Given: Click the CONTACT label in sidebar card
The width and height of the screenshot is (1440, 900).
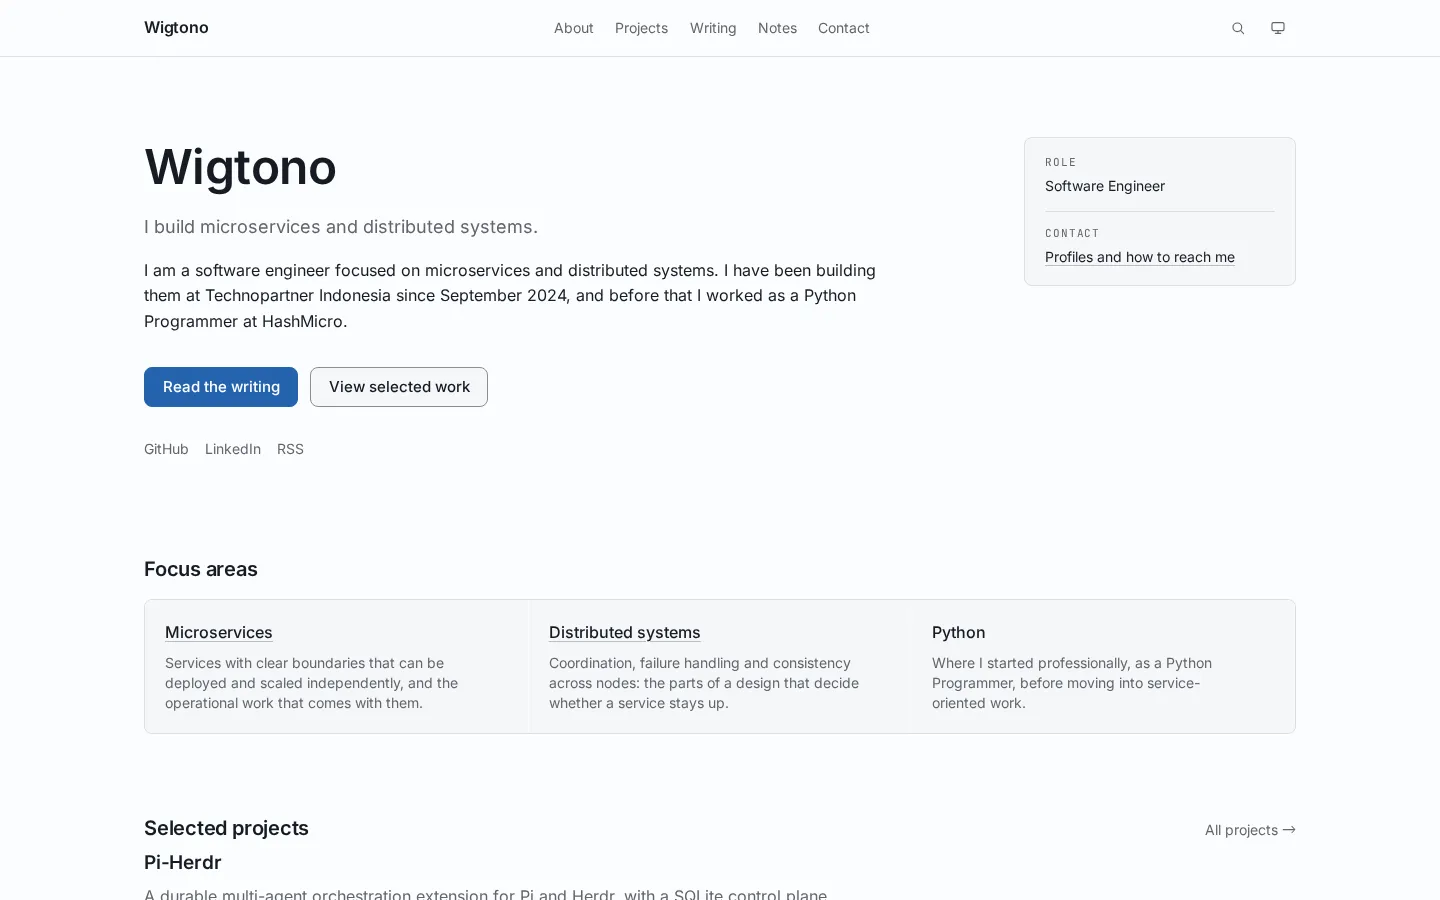Looking at the screenshot, I should tap(1072, 233).
